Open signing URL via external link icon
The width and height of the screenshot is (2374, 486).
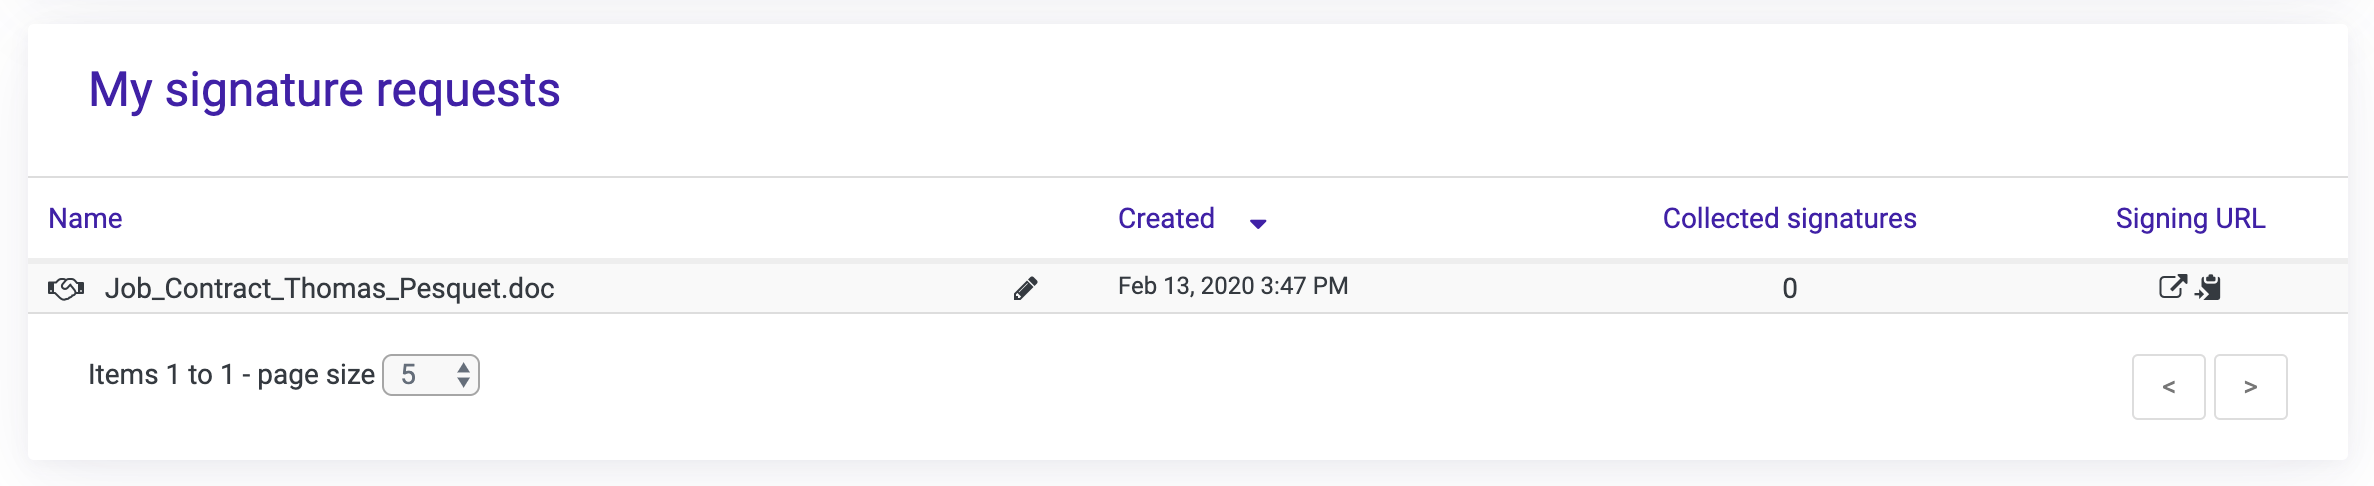click(x=2172, y=287)
